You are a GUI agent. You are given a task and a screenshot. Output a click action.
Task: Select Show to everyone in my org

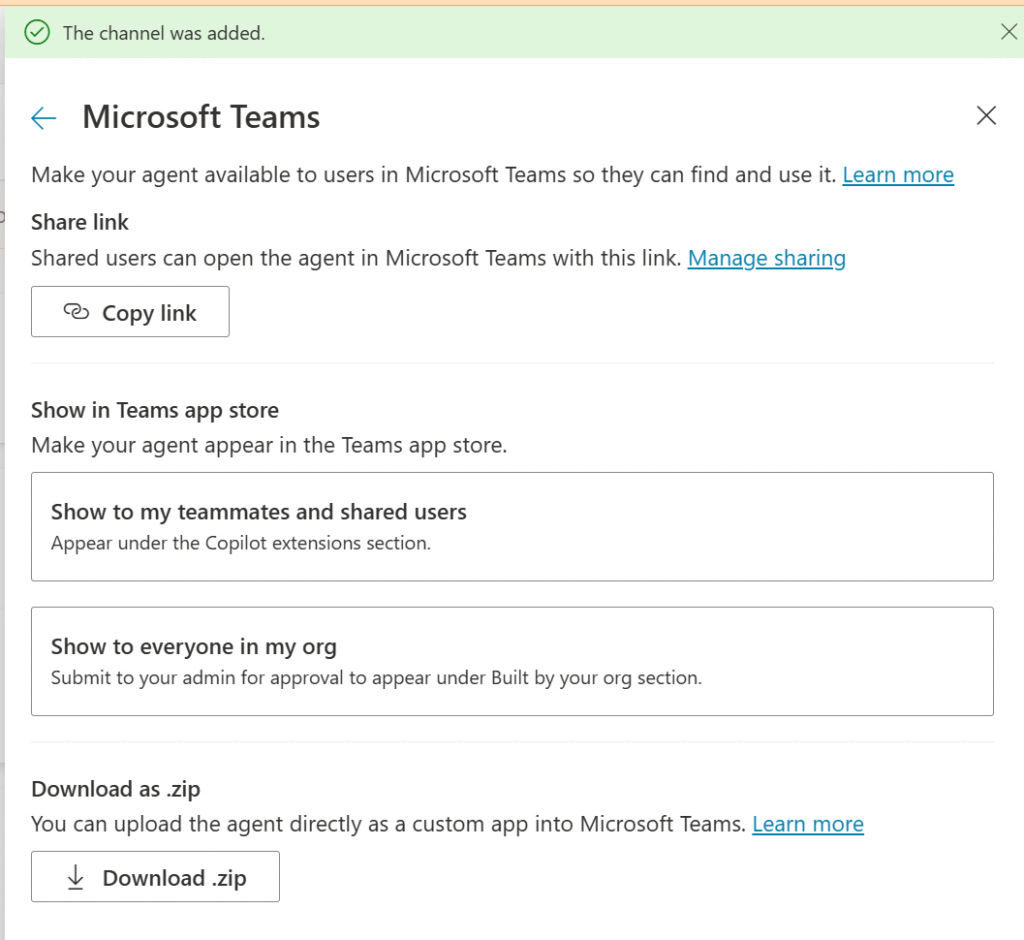coord(513,661)
